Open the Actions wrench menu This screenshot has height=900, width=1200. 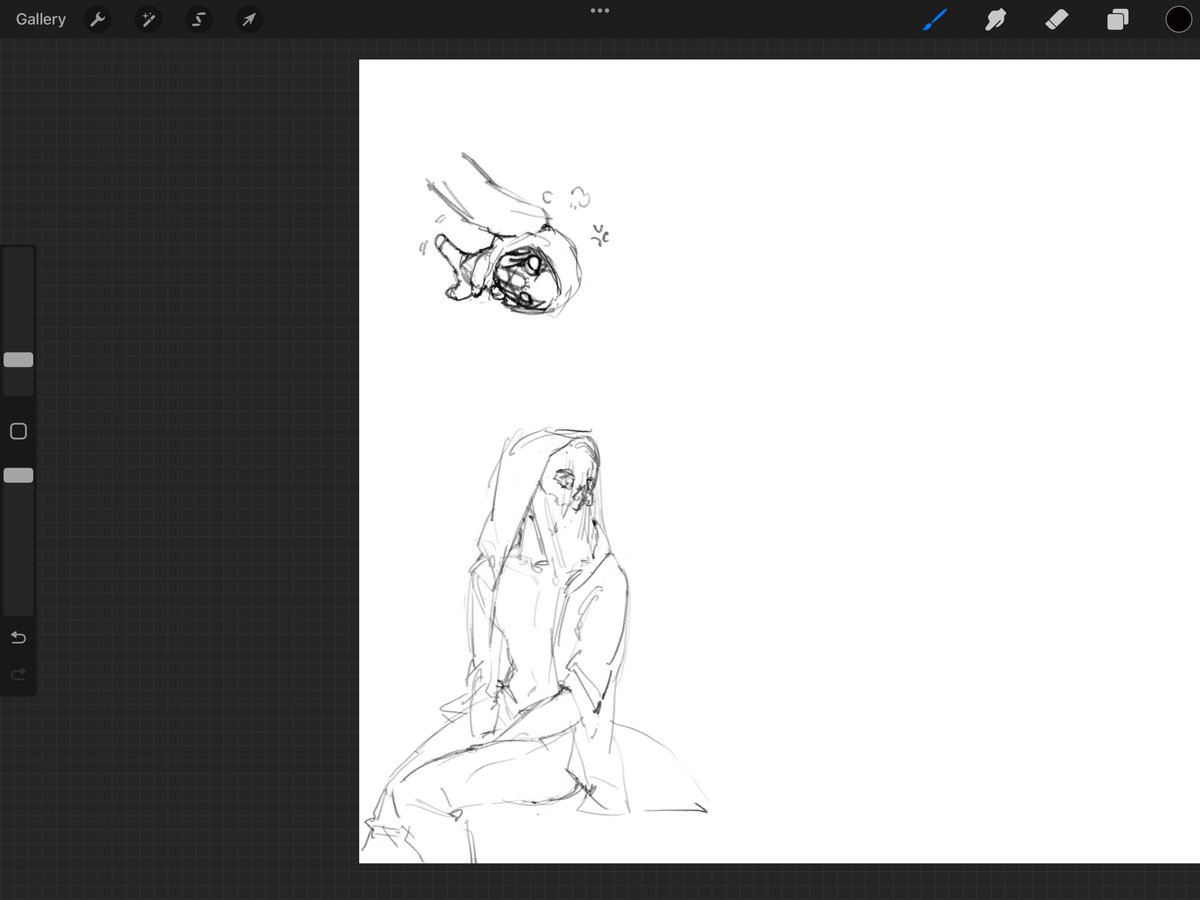(97, 19)
